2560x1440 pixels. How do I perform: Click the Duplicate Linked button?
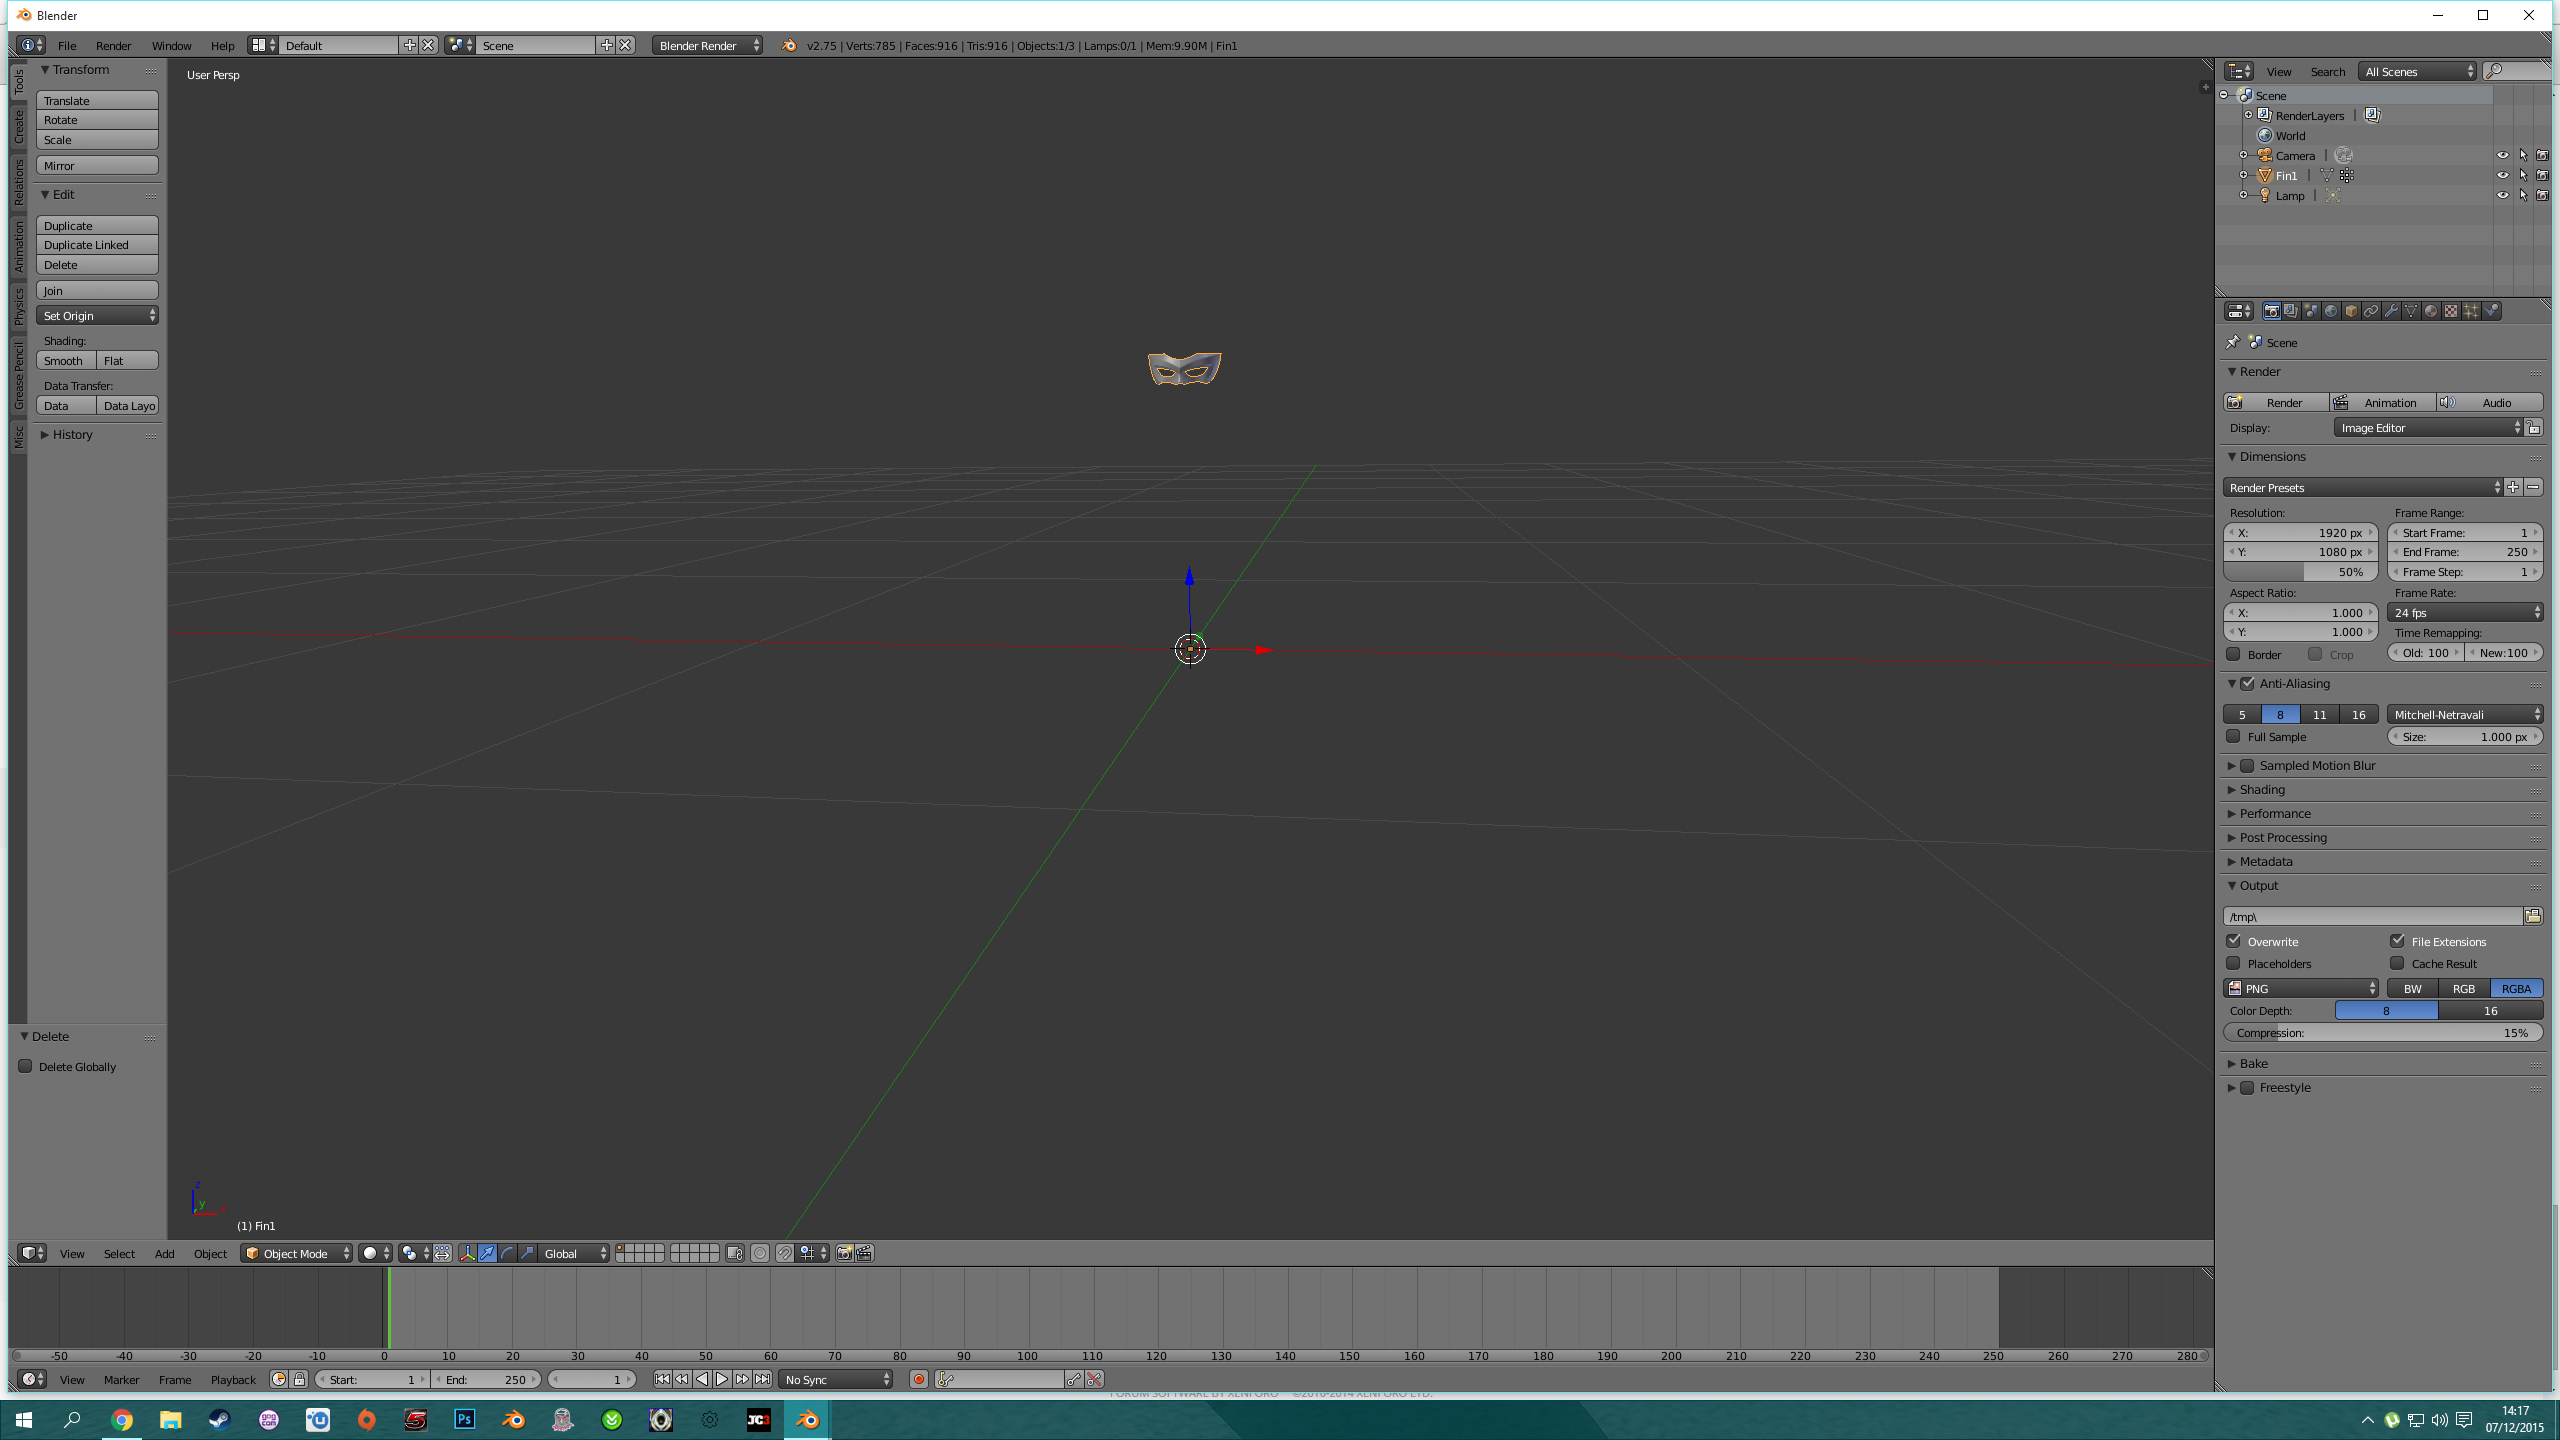(97, 245)
